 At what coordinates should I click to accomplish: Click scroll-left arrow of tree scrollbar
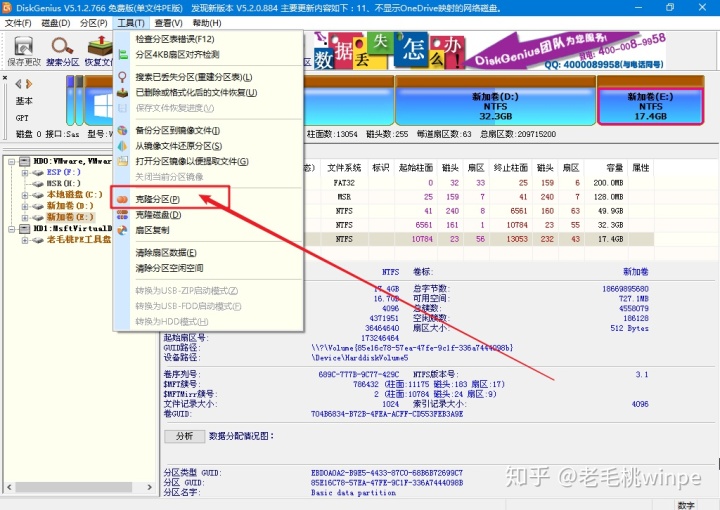tap(10, 487)
